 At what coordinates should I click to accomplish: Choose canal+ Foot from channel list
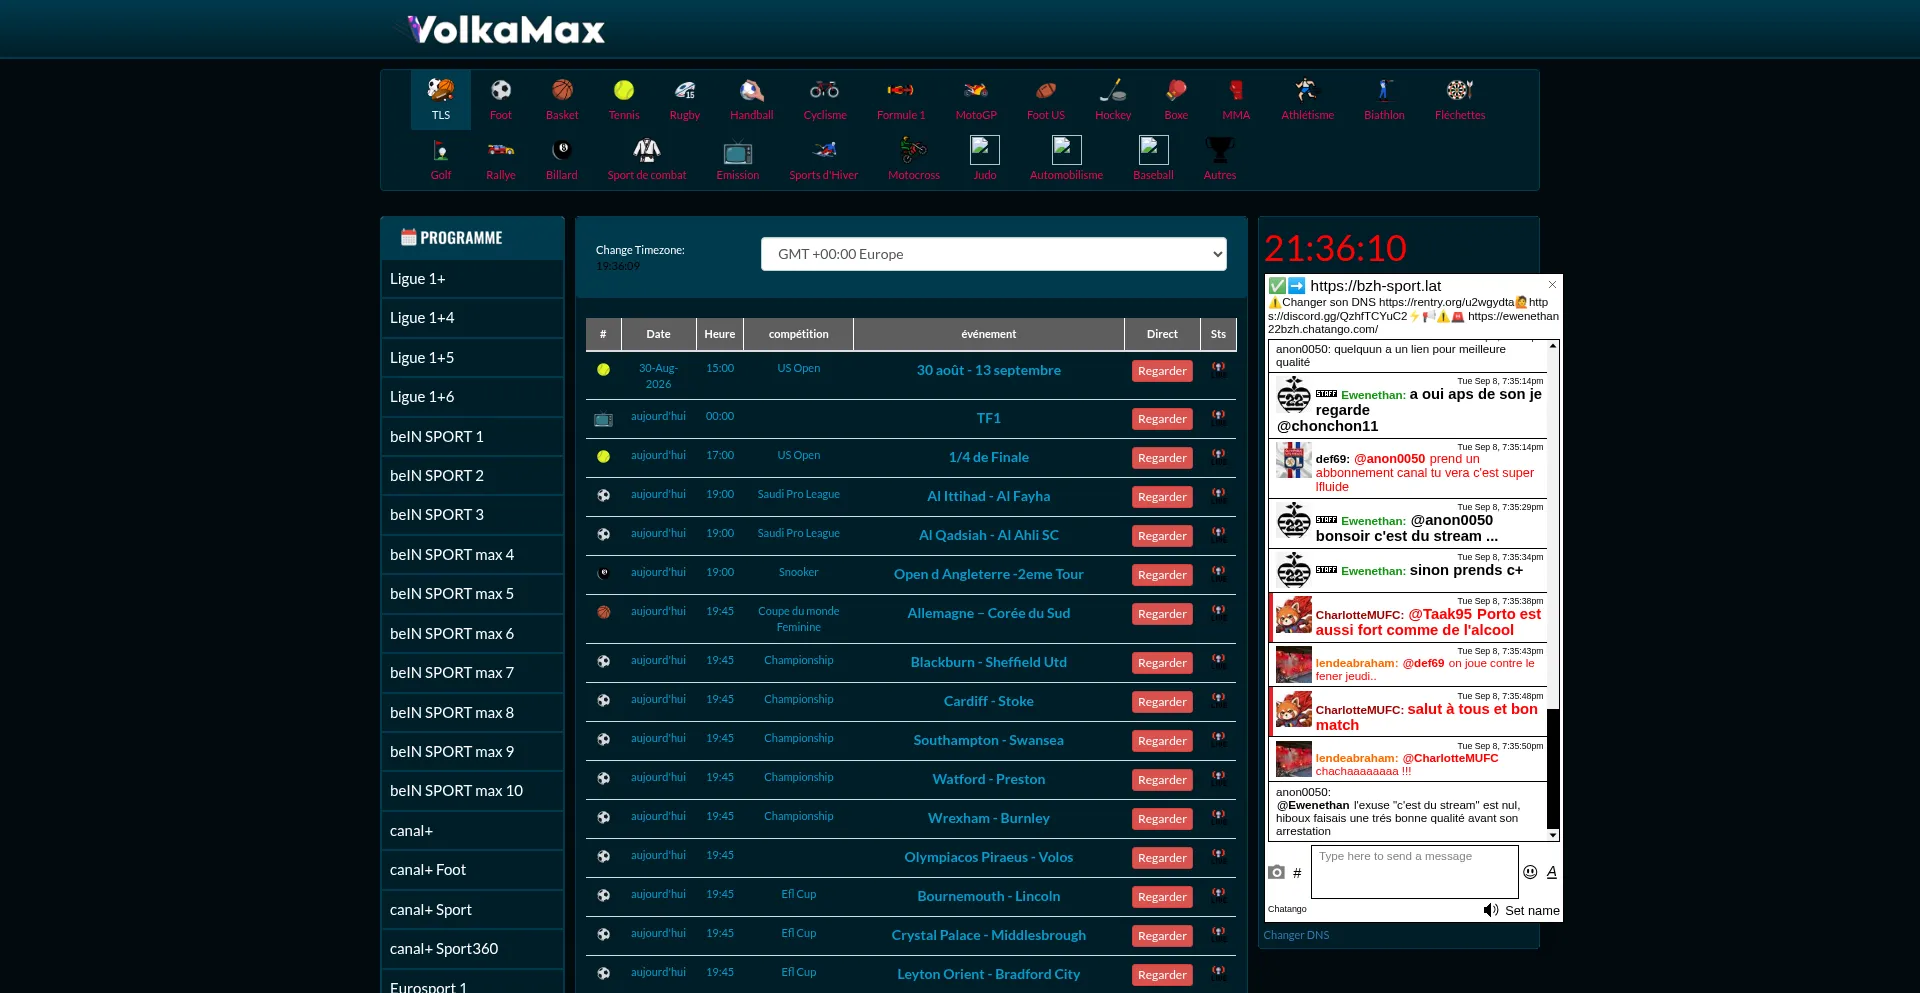coord(472,870)
